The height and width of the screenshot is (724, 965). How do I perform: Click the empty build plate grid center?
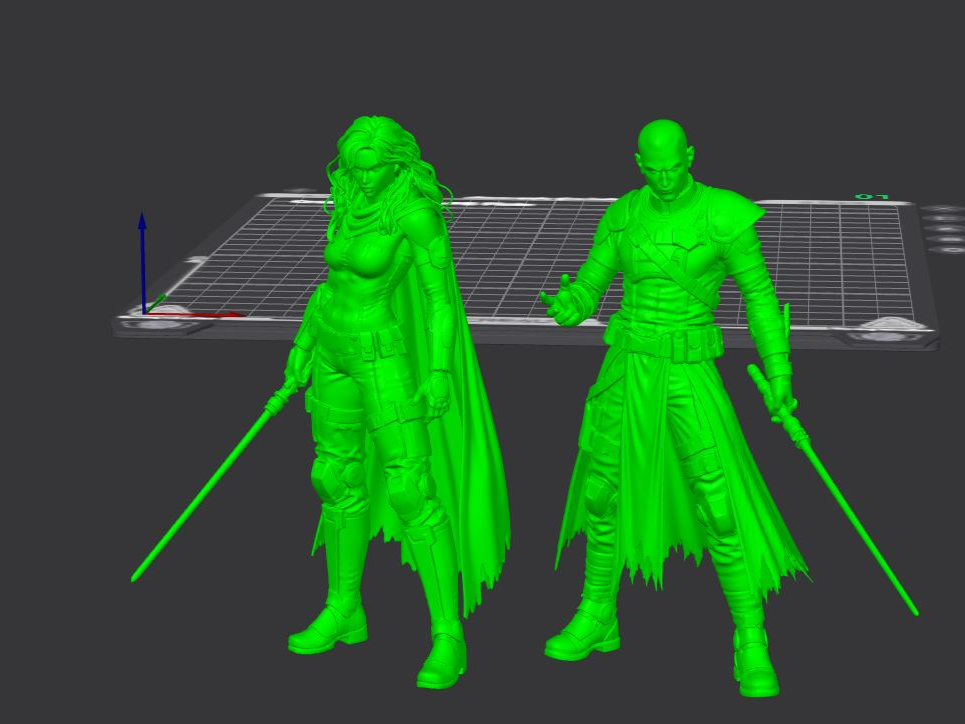[523, 259]
